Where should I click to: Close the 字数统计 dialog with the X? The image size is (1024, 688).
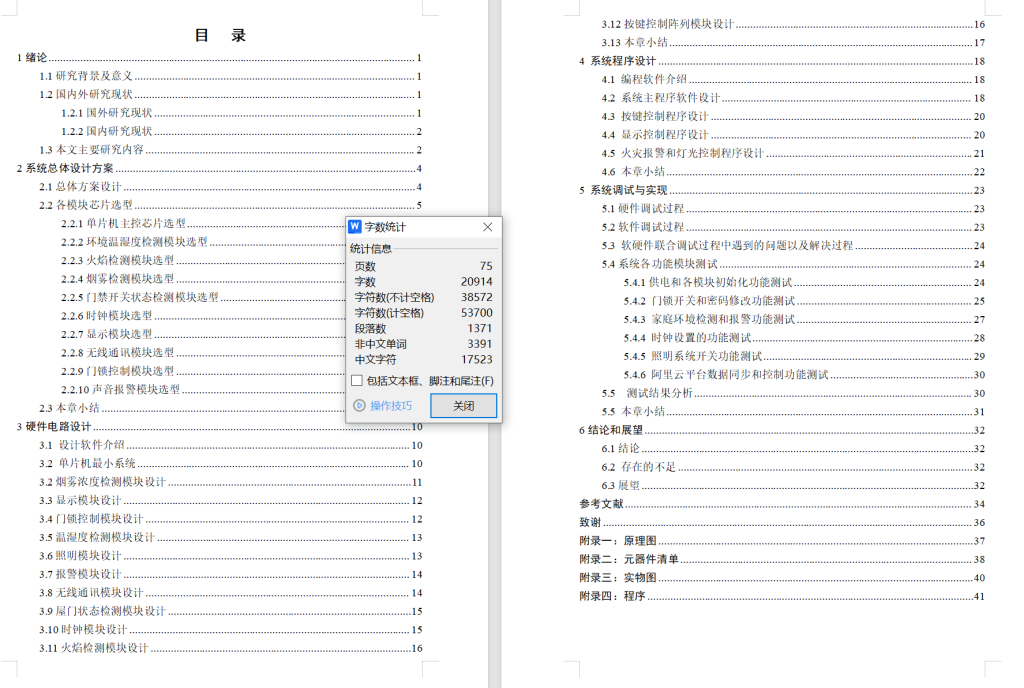click(x=487, y=227)
